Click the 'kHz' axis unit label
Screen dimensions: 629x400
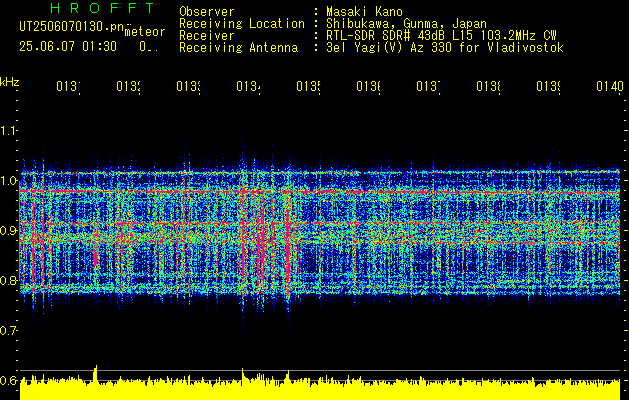click(x=9, y=82)
